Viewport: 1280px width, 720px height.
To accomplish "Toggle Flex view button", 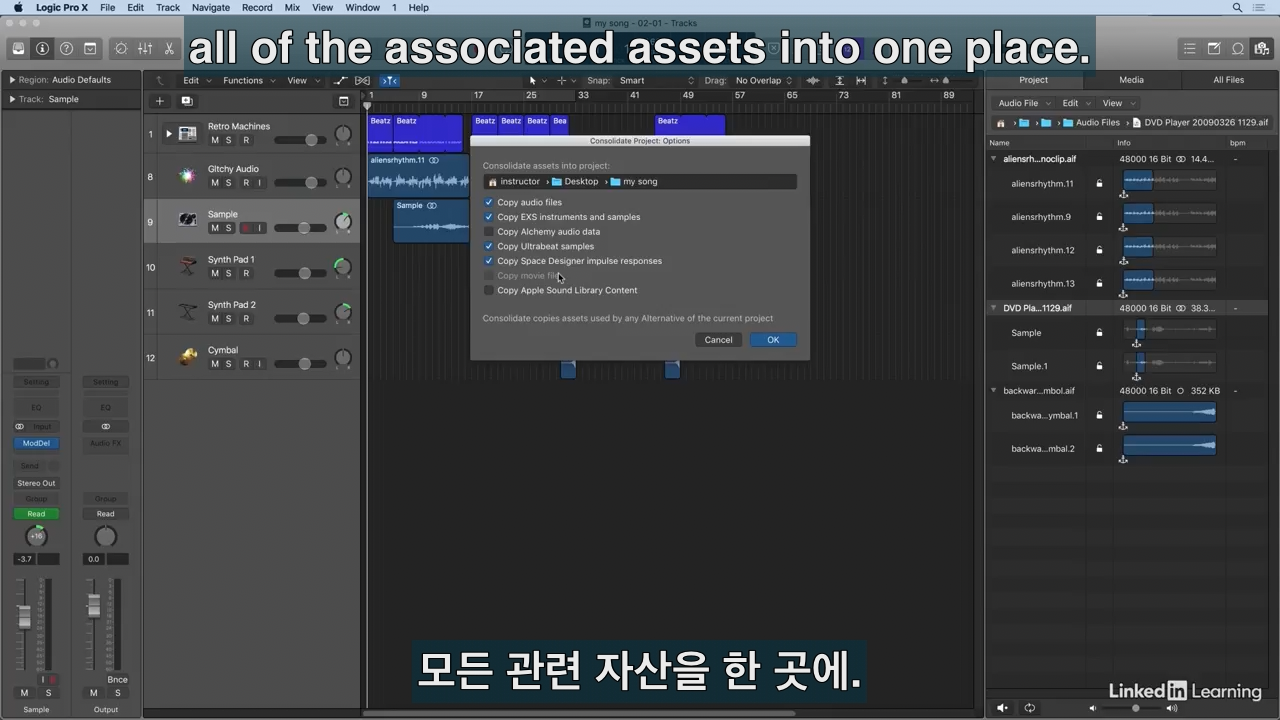I will [362, 80].
